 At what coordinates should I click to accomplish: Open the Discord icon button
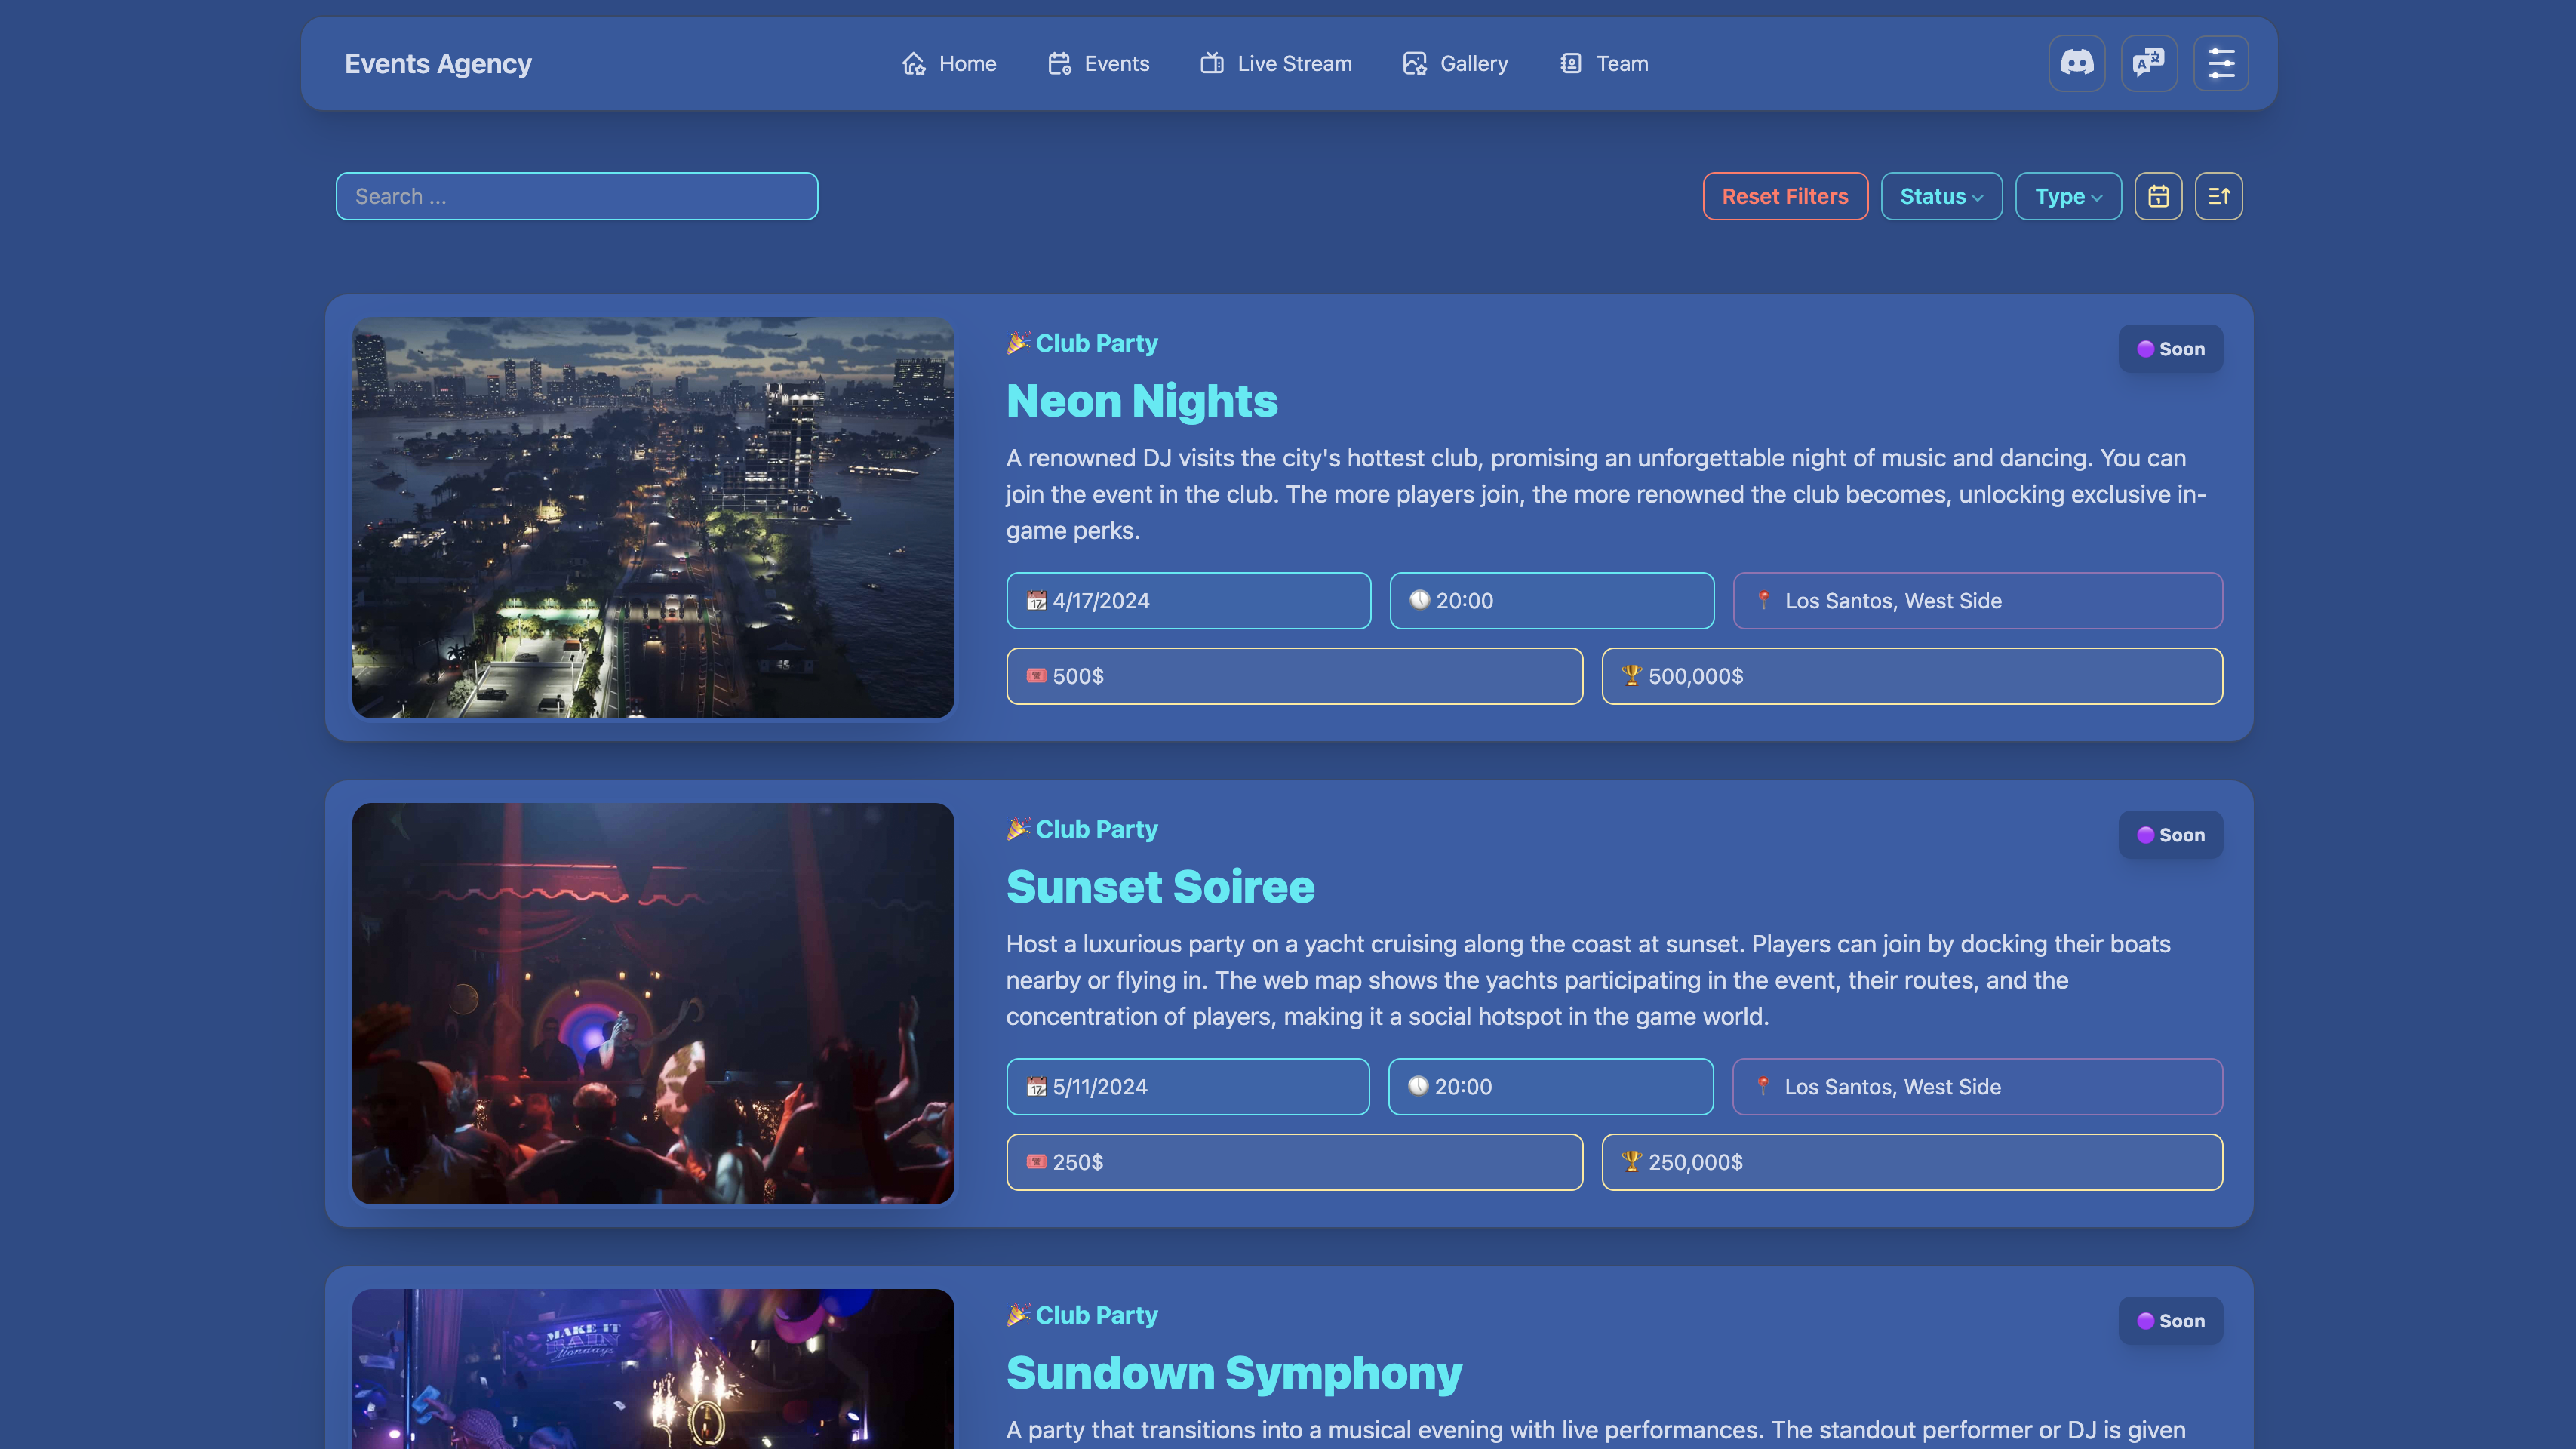pyautogui.click(x=2076, y=63)
